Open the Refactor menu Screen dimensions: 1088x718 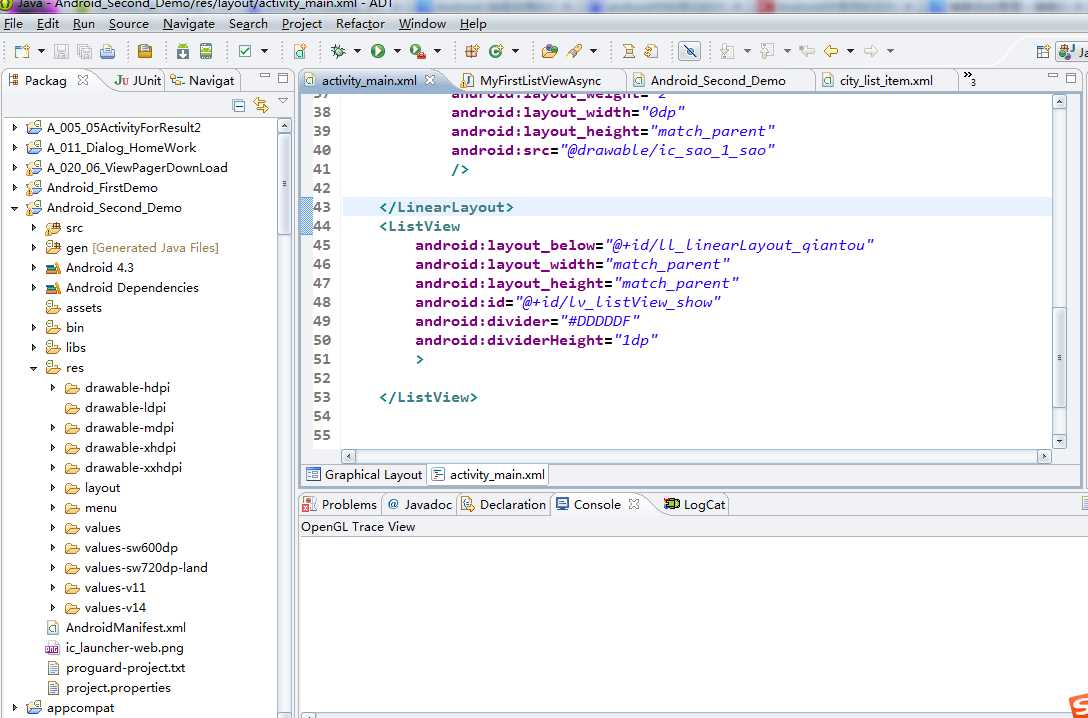pos(360,24)
